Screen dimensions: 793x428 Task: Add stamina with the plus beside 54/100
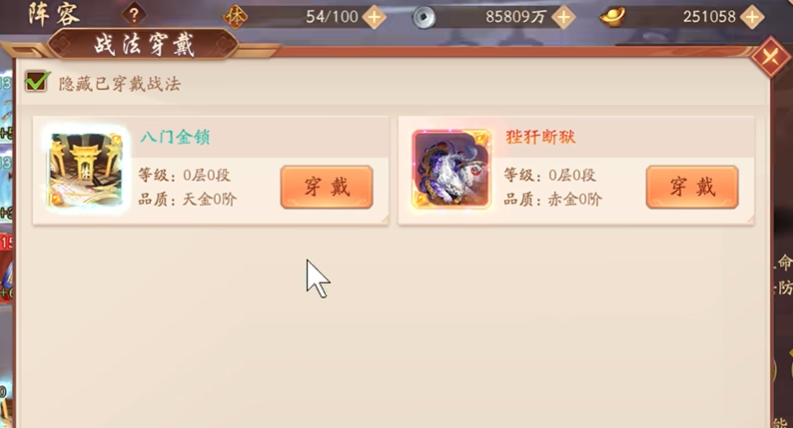[x=374, y=17]
